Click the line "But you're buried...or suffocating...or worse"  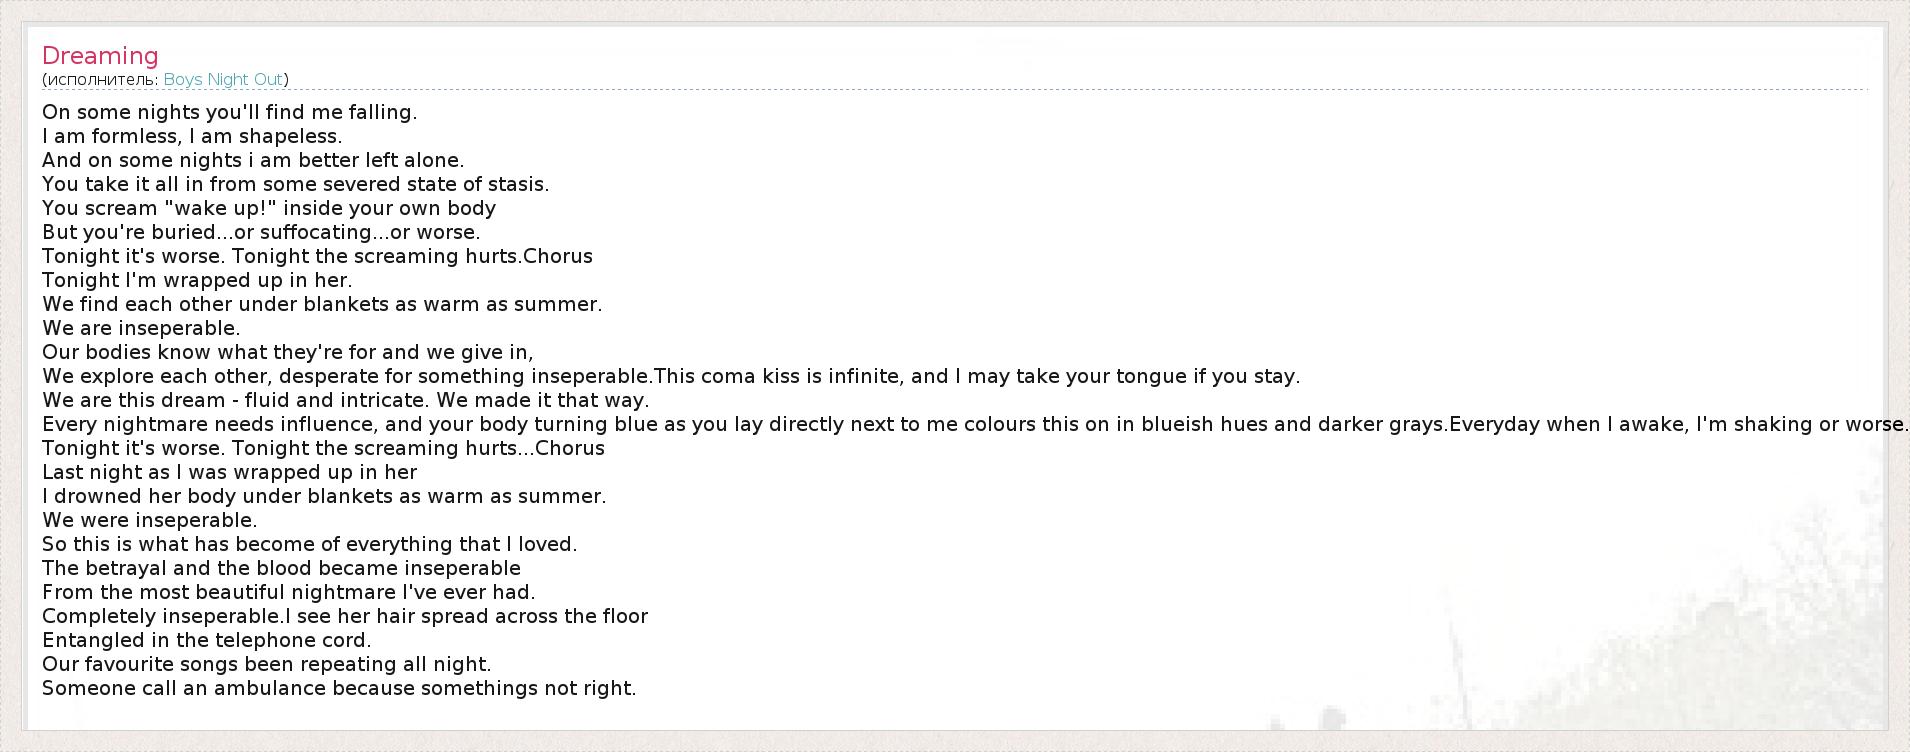tap(261, 232)
